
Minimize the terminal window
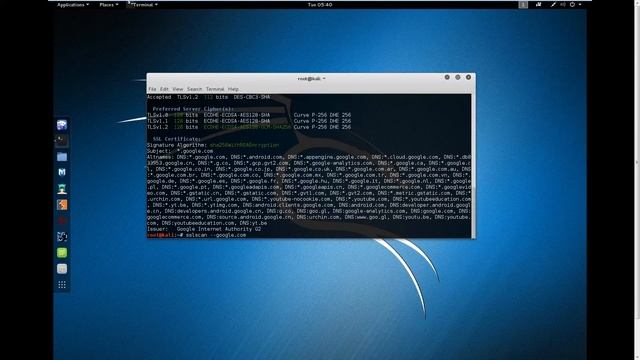[447, 77]
